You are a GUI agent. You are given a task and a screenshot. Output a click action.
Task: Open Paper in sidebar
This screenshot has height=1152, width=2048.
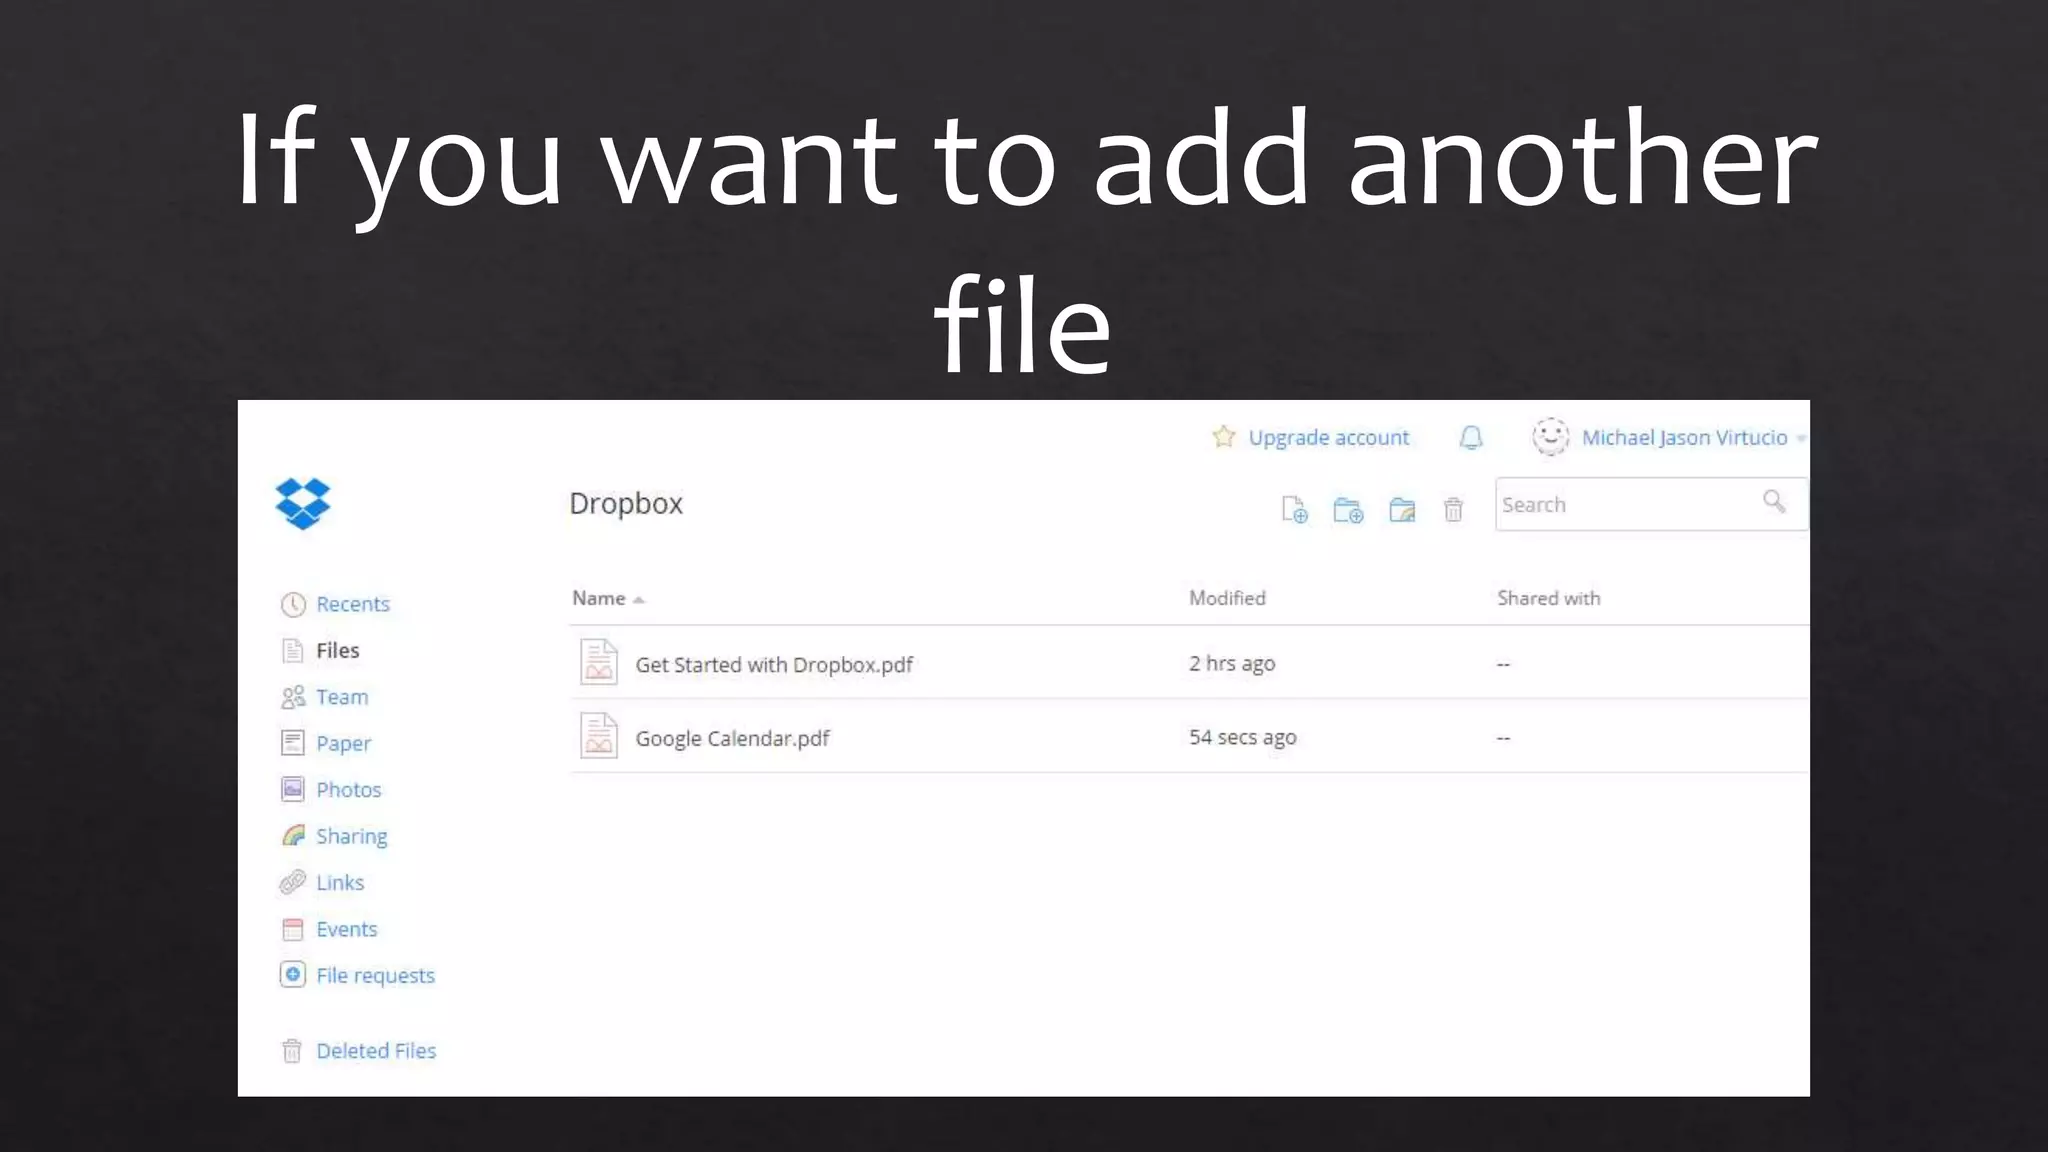pyautogui.click(x=343, y=744)
